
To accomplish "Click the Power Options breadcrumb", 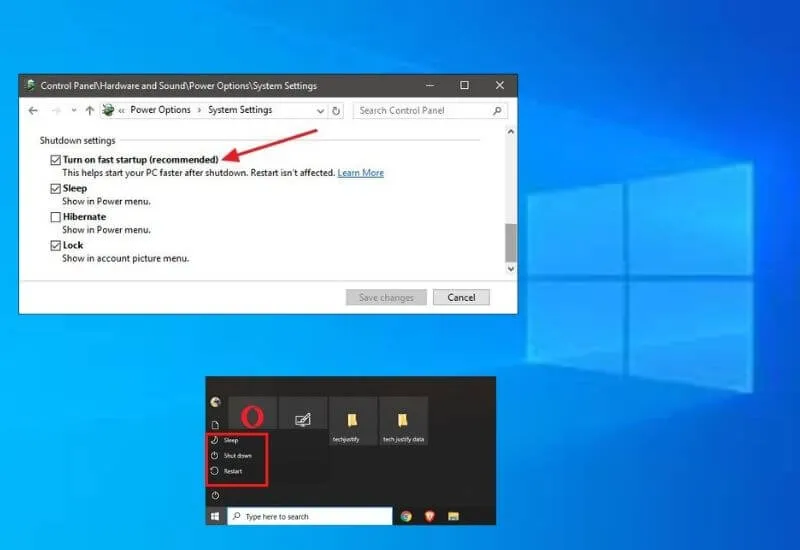I will tap(160, 110).
